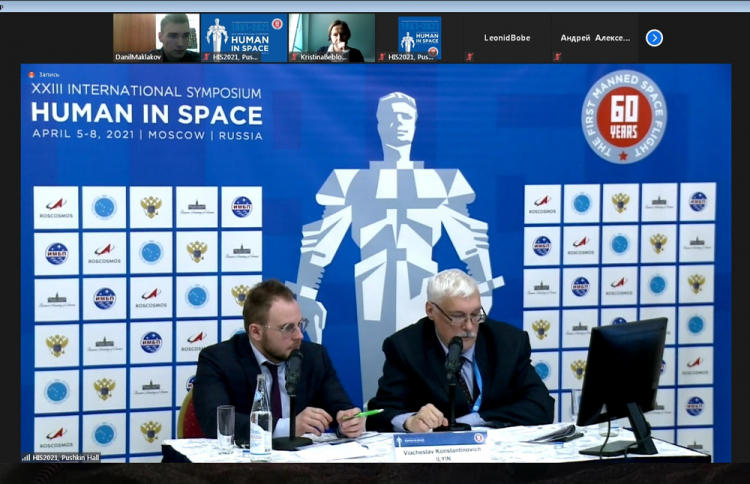Click the Запись recording label
Screen dimensions: 750x484
[50, 74]
